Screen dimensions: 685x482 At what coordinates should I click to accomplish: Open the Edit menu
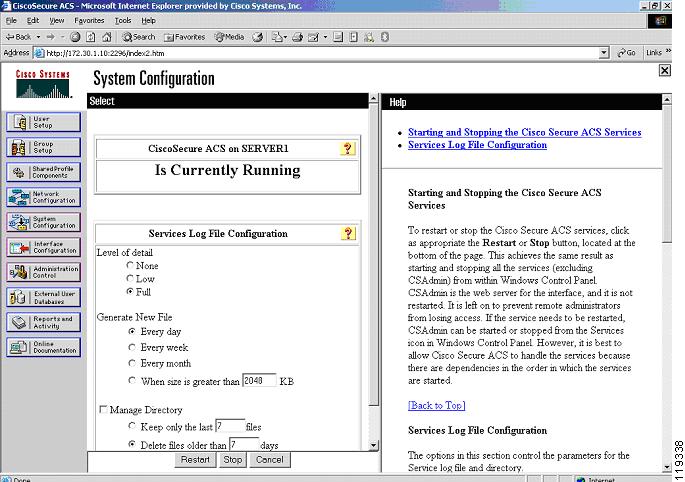[x=33, y=21]
